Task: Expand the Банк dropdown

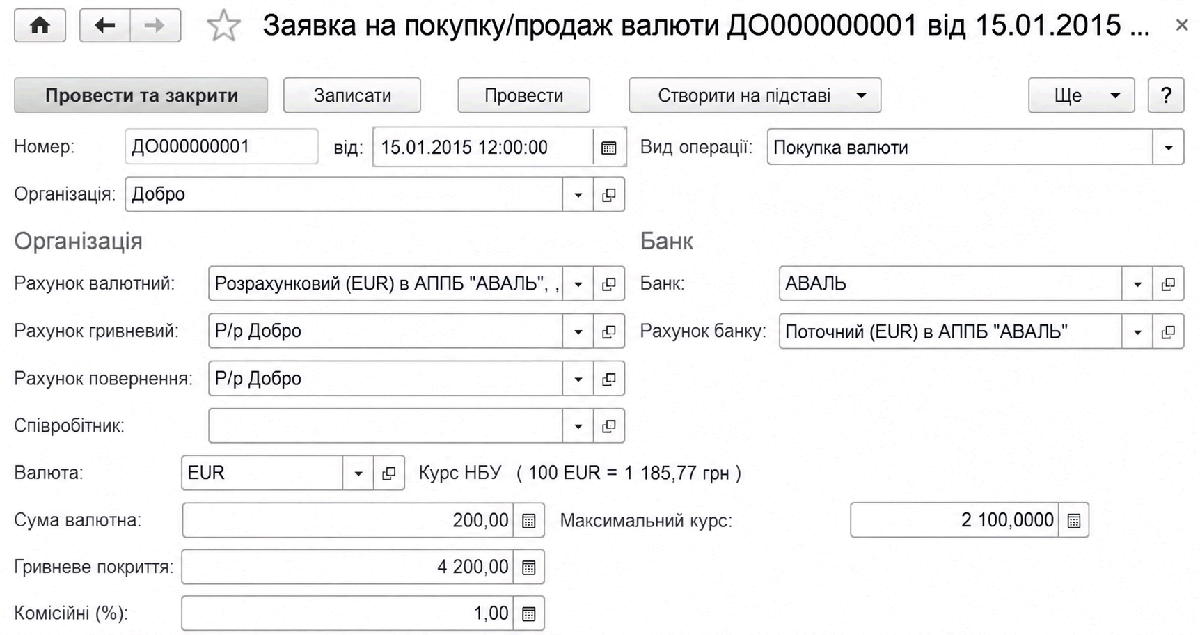Action: 1138,283
